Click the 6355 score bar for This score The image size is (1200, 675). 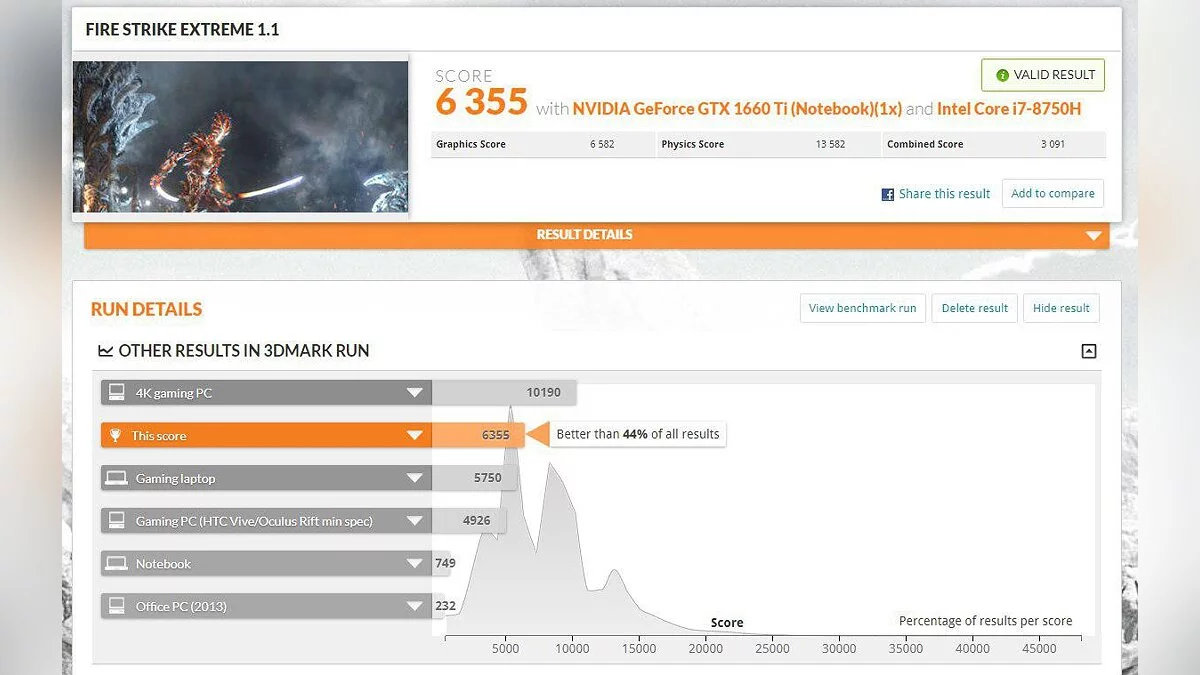coord(478,436)
